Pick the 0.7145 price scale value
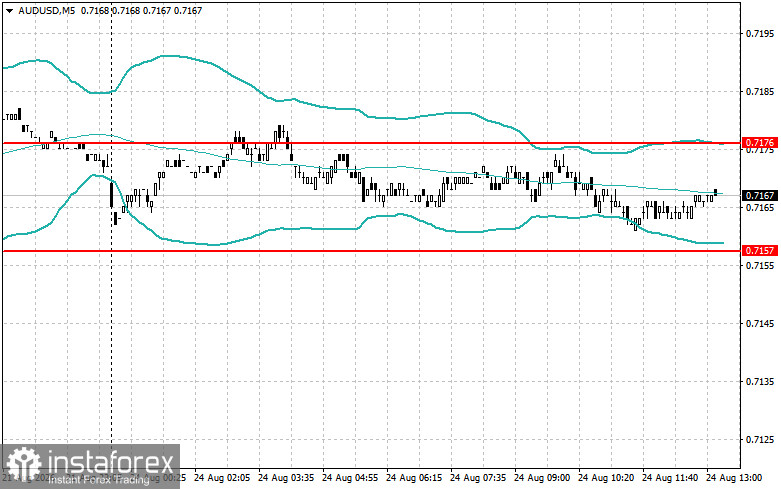 (760, 324)
